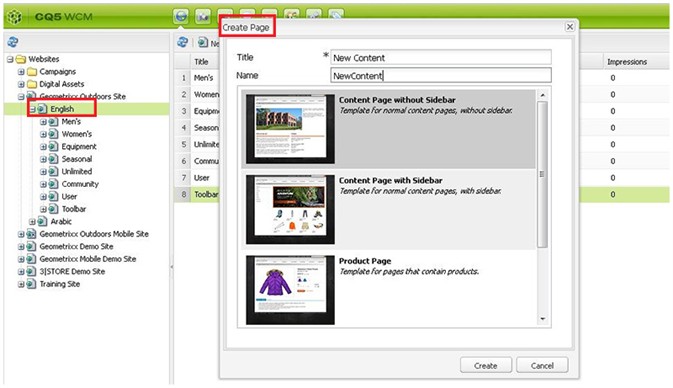Click the Geometrixx Mobile Demo Site icon
This screenshot has height=388, width=673.
(x=31, y=259)
